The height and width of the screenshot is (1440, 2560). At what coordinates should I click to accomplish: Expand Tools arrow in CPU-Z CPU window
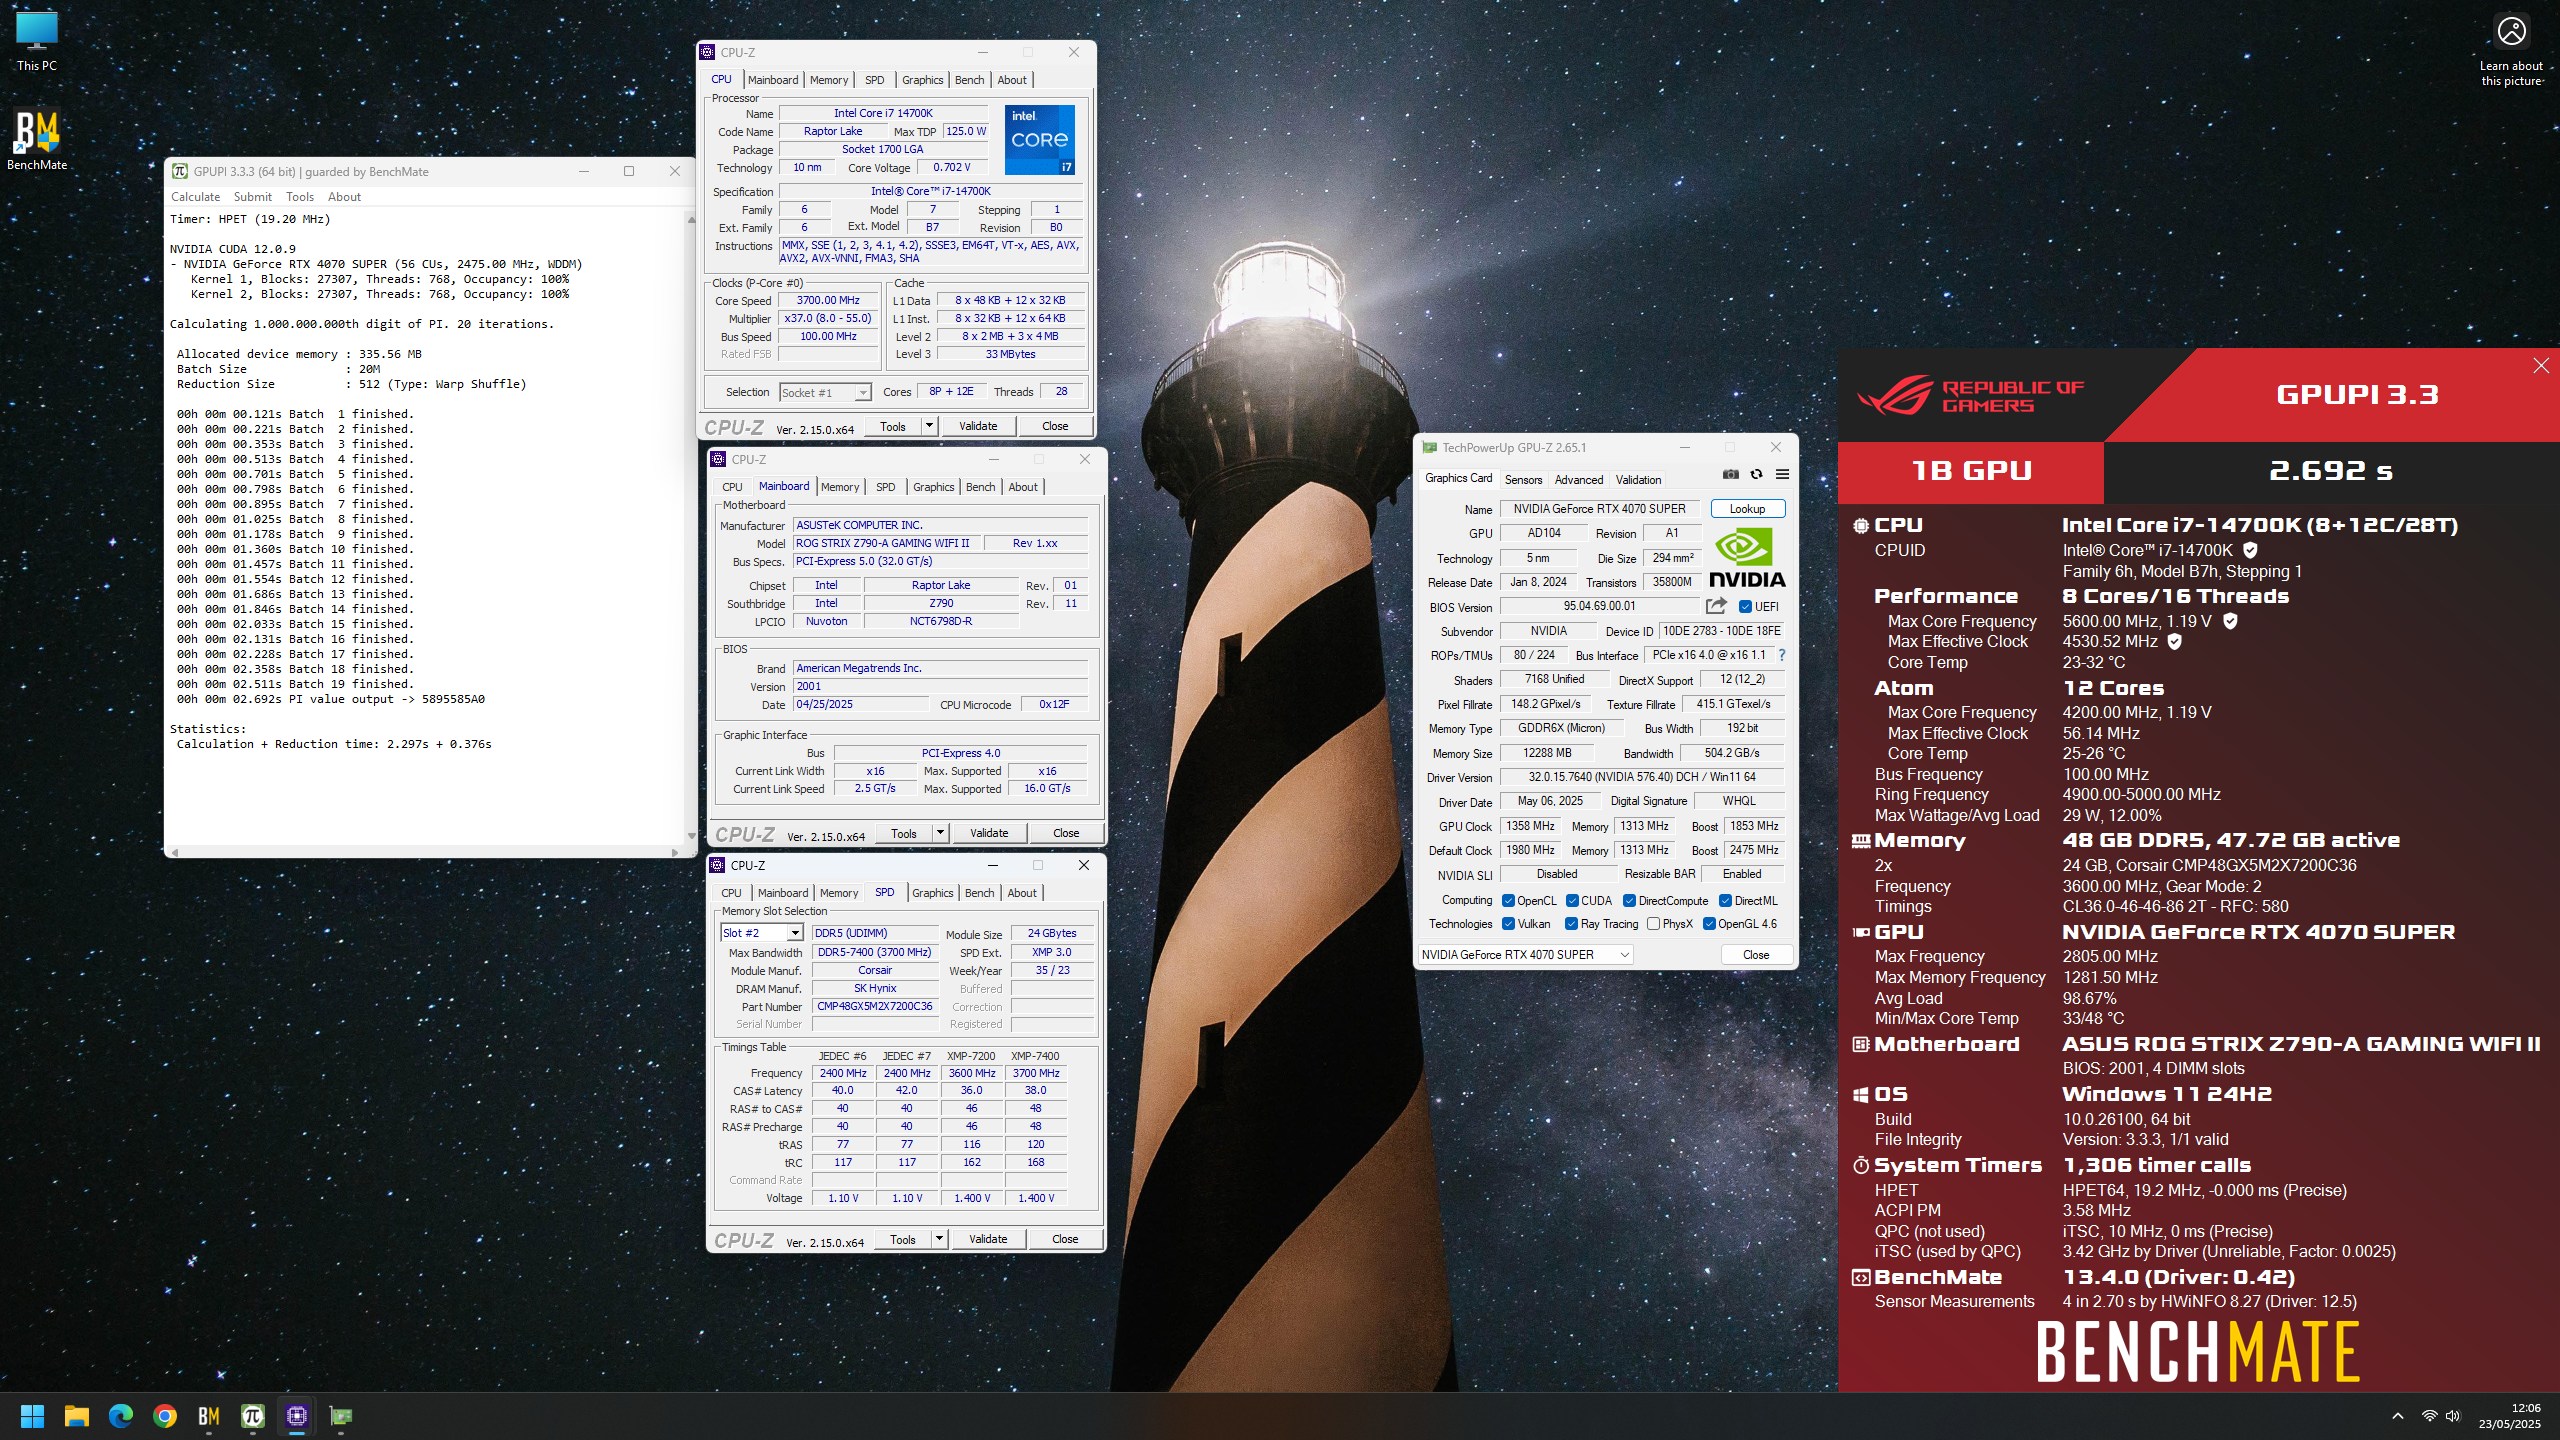[x=929, y=426]
